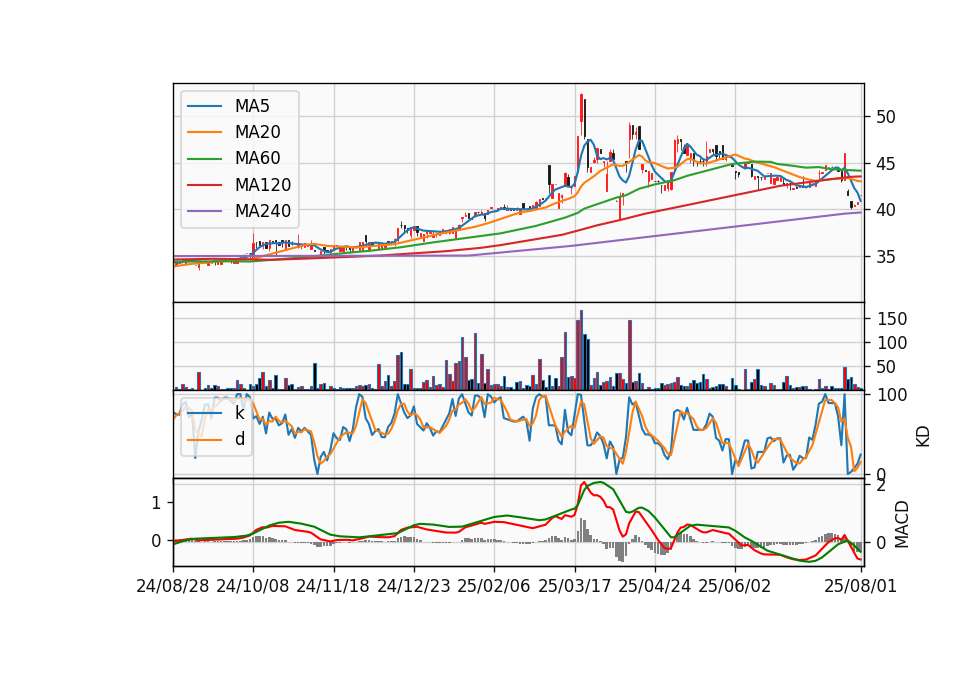Image resolution: width=960 pixels, height=690 pixels.
Task: Click the volume axis value 150
Action: [x=891, y=319]
